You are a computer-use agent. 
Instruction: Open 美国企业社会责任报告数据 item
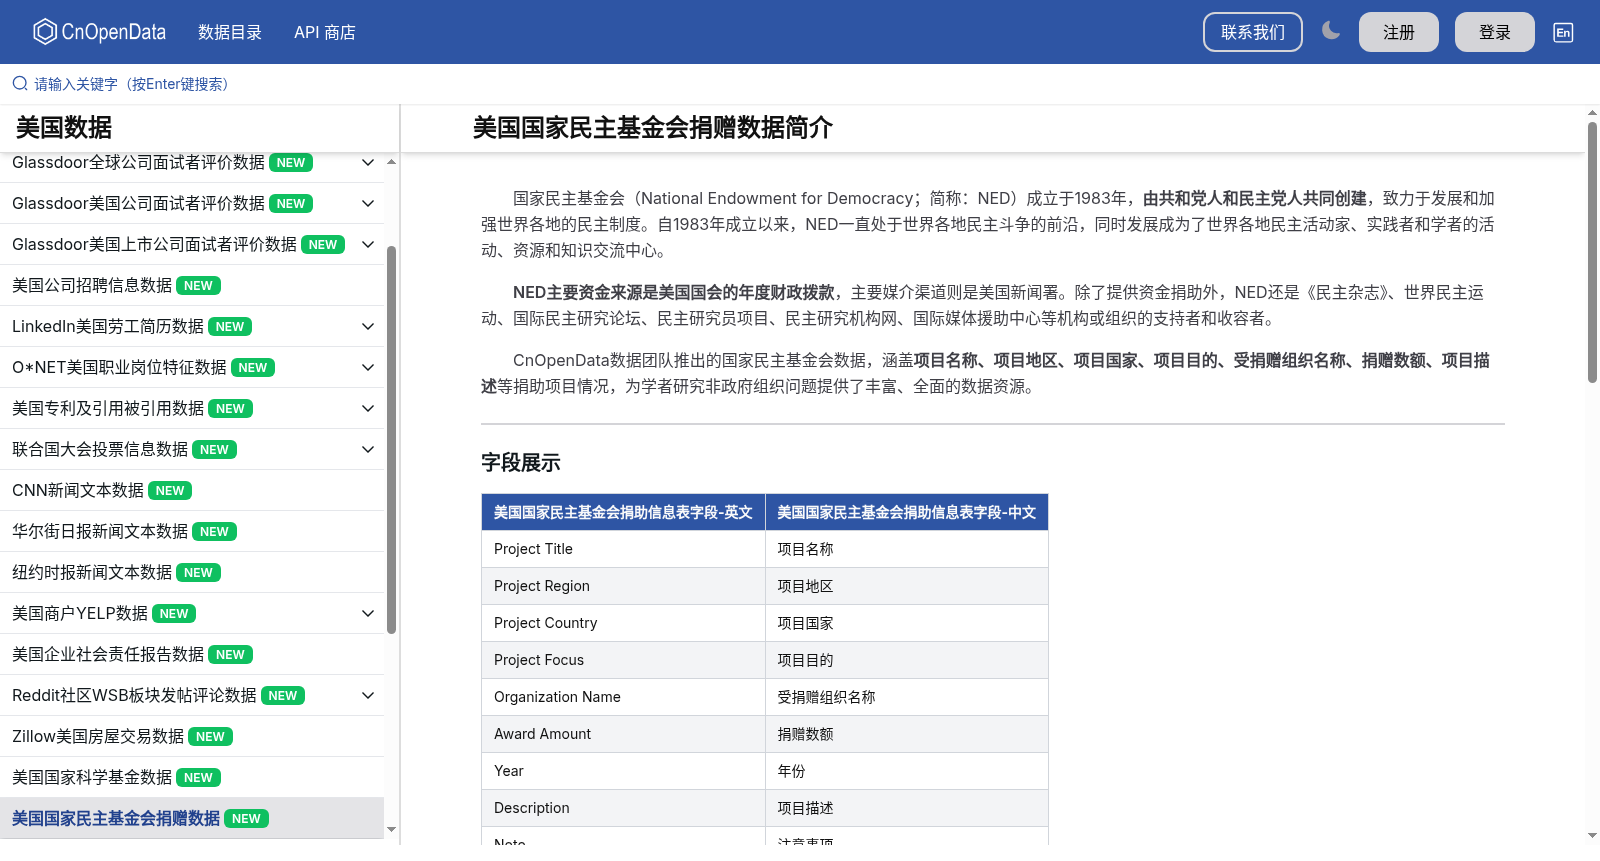click(192, 654)
